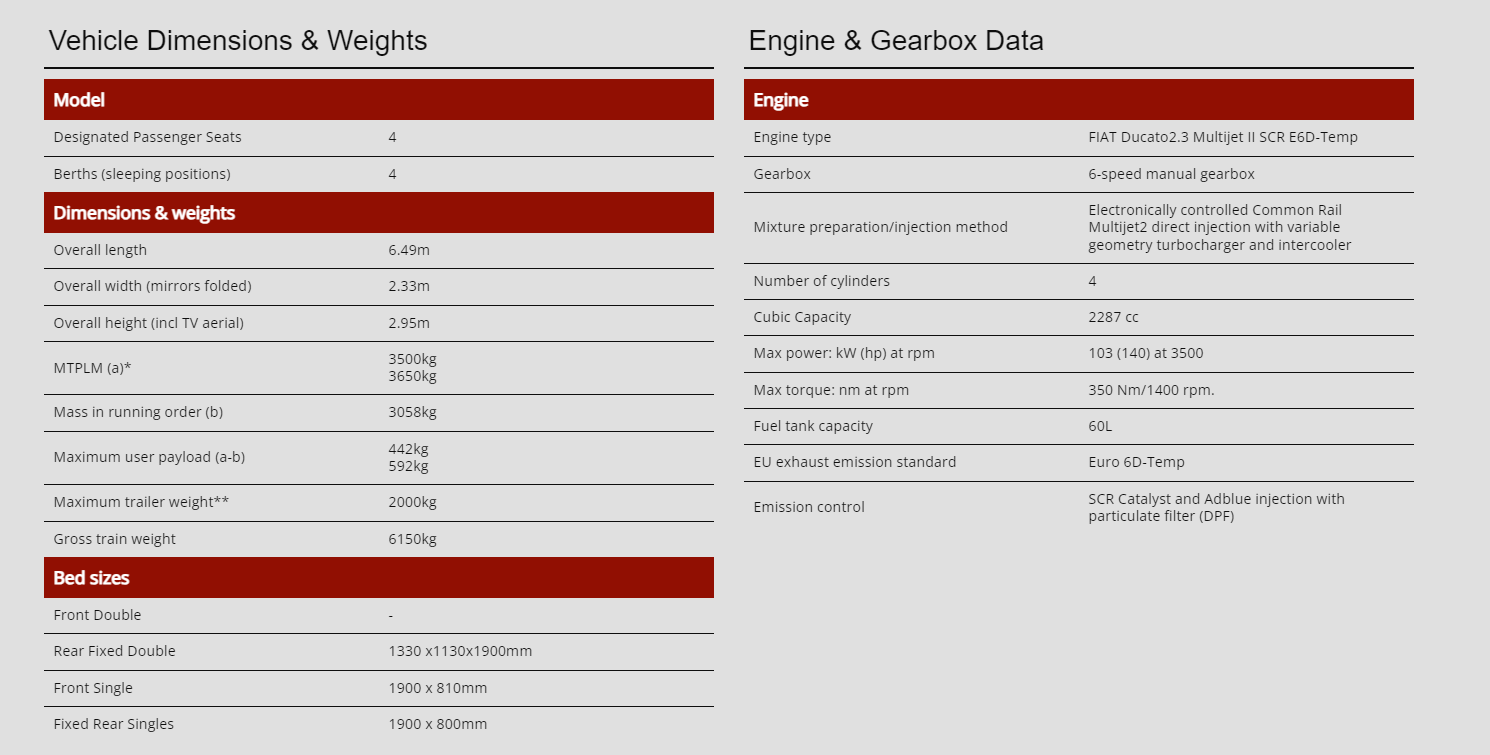Click the '3650kg' MTPLM value

412,376
